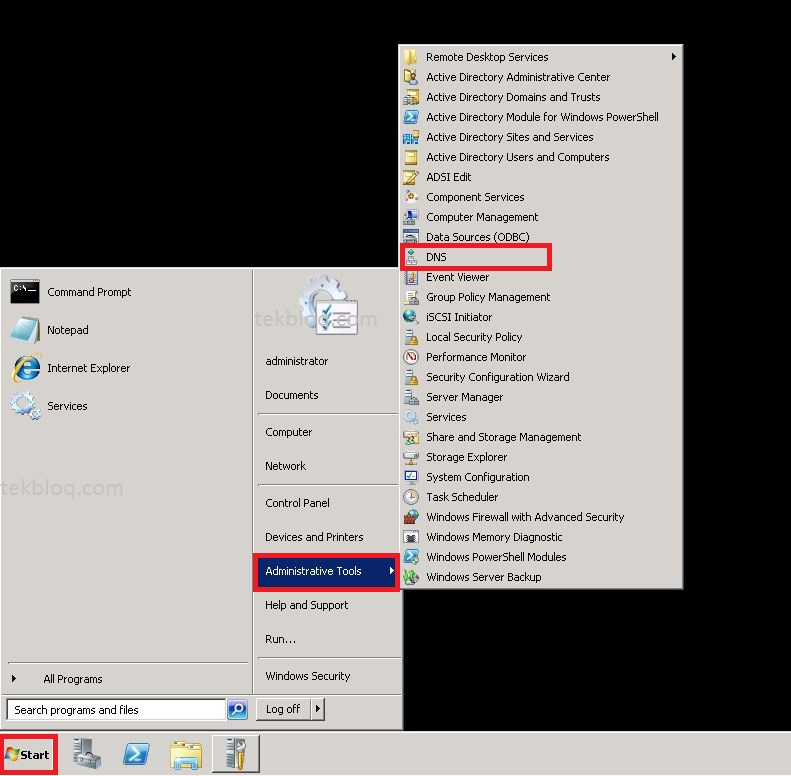This screenshot has width=791, height=776.
Task: Open Help and Support
Action: click(307, 605)
